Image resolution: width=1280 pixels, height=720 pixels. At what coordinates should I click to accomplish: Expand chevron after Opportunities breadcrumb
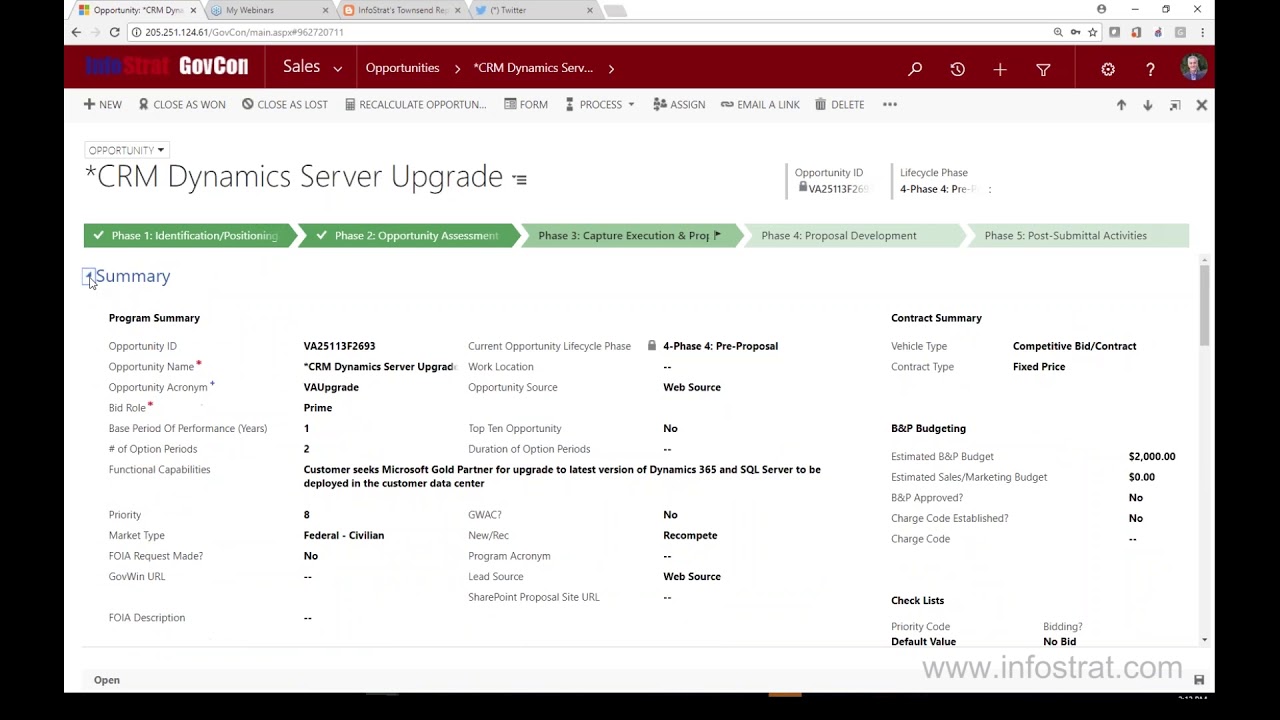(x=457, y=68)
